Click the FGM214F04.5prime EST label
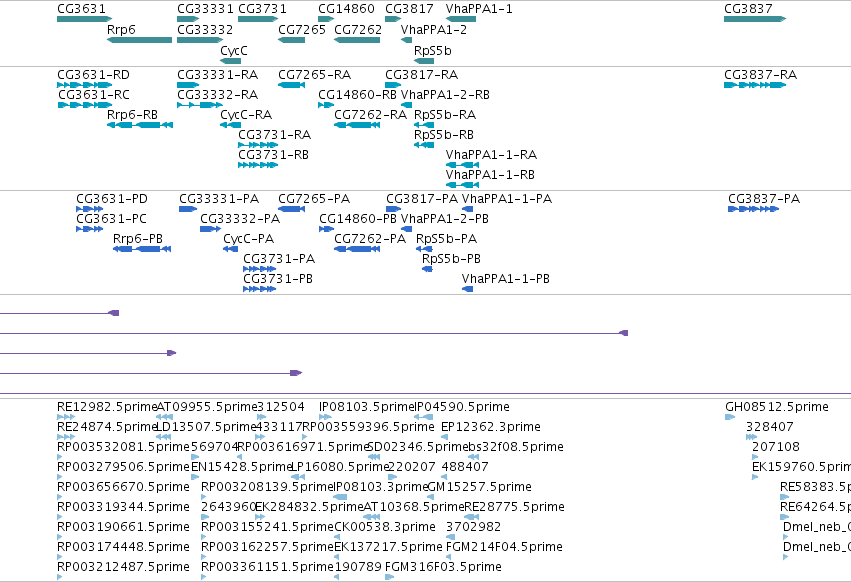 coord(504,547)
